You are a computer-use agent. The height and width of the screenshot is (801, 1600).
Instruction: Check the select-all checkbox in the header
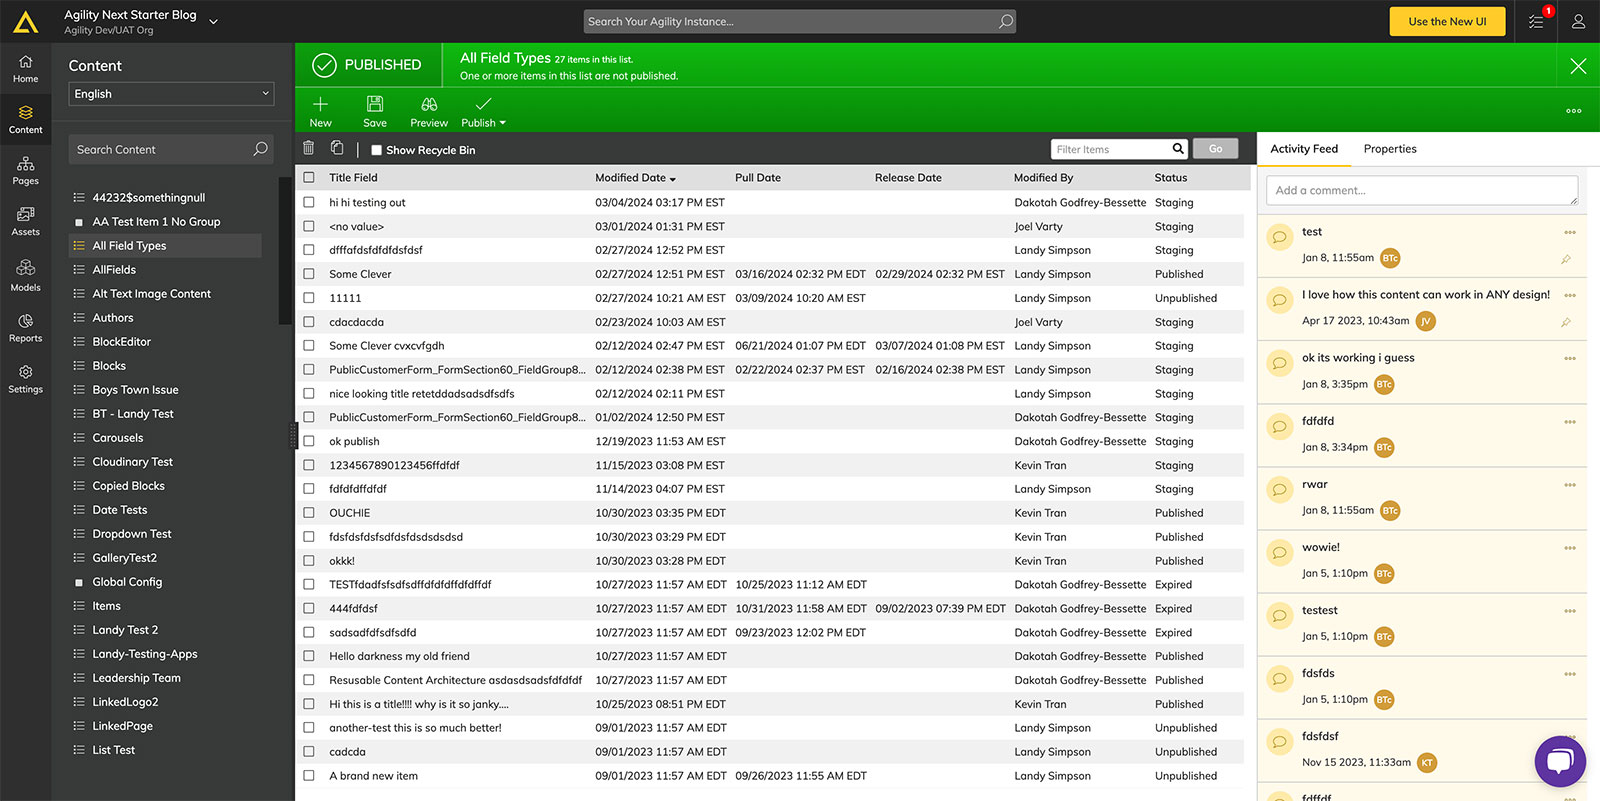coord(309,178)
